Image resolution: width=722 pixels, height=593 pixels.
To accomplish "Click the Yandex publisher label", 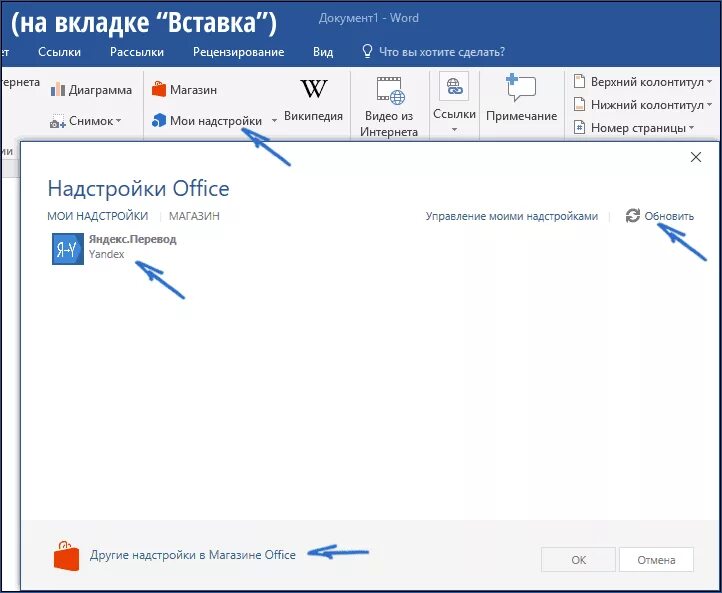I will tap(106, 254).
